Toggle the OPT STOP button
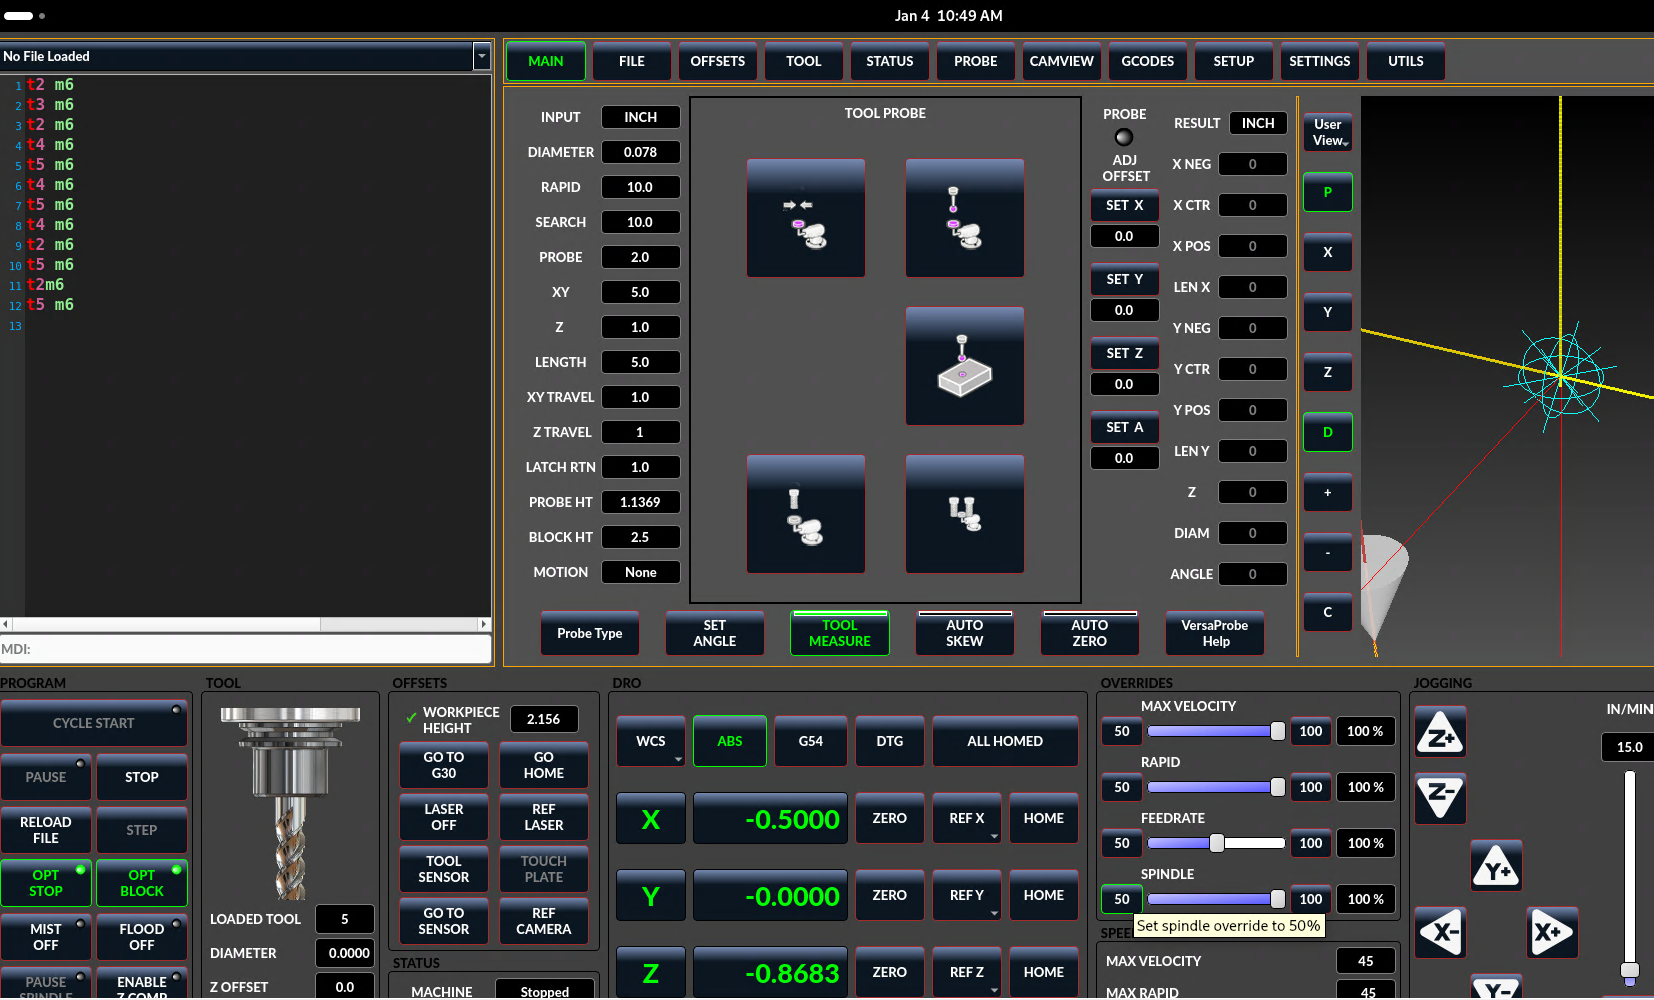1654x1000 pixels. [x=46, y=883]
